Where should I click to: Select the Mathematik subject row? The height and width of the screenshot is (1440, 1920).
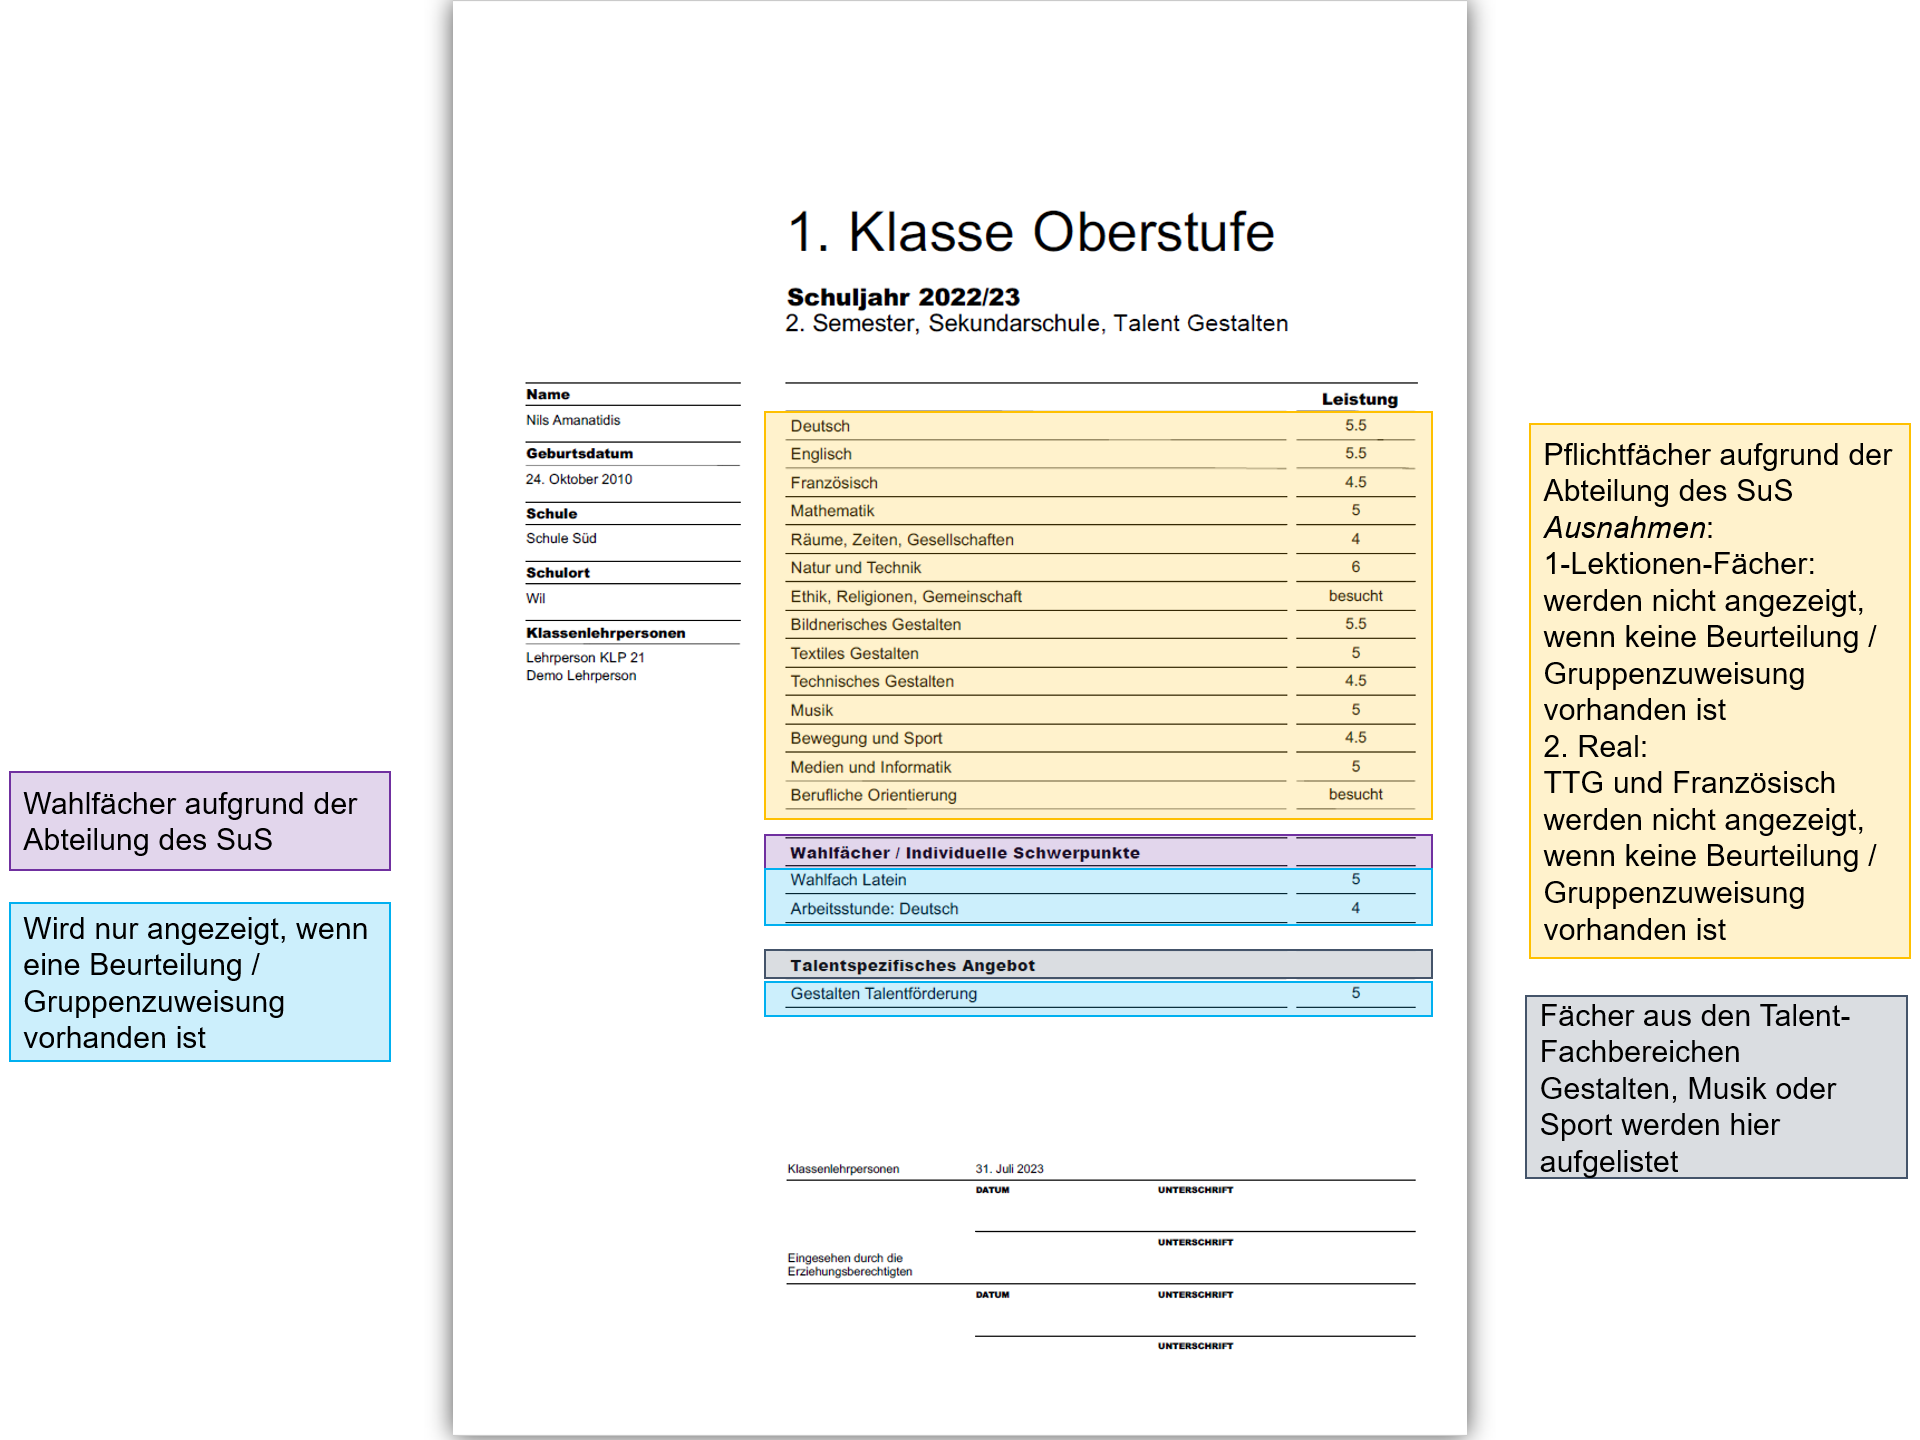coord(832,511)
